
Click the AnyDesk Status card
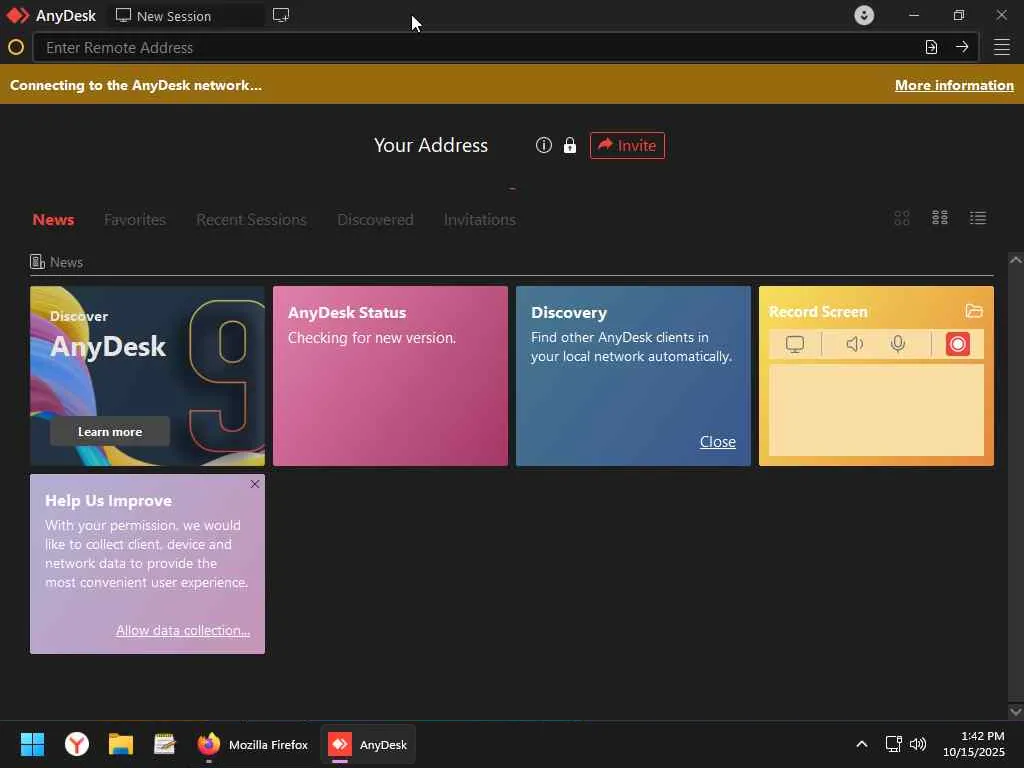click(x=390, y=376)
